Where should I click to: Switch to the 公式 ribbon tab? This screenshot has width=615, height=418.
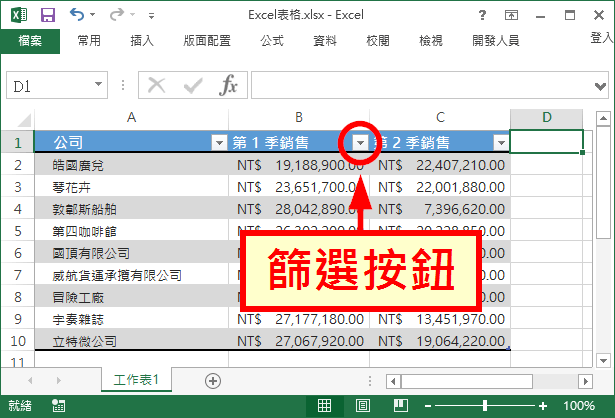pos(272,41)
